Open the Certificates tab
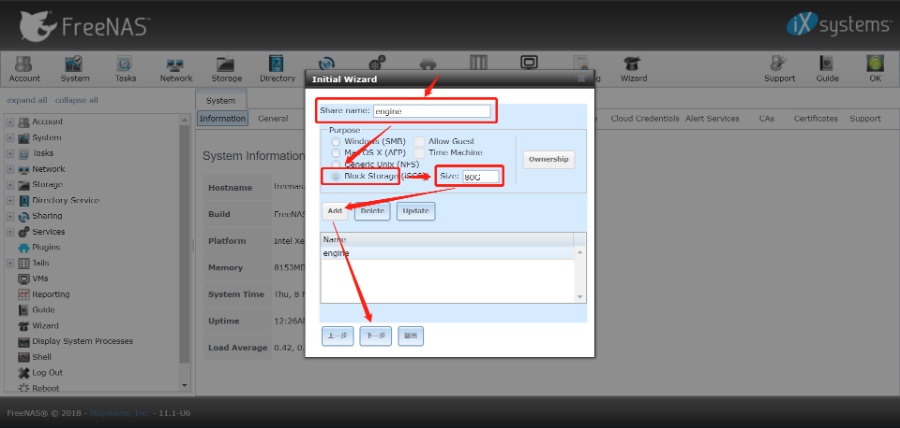The width and height of the screenshot is (900, 428). click(816, 119)
